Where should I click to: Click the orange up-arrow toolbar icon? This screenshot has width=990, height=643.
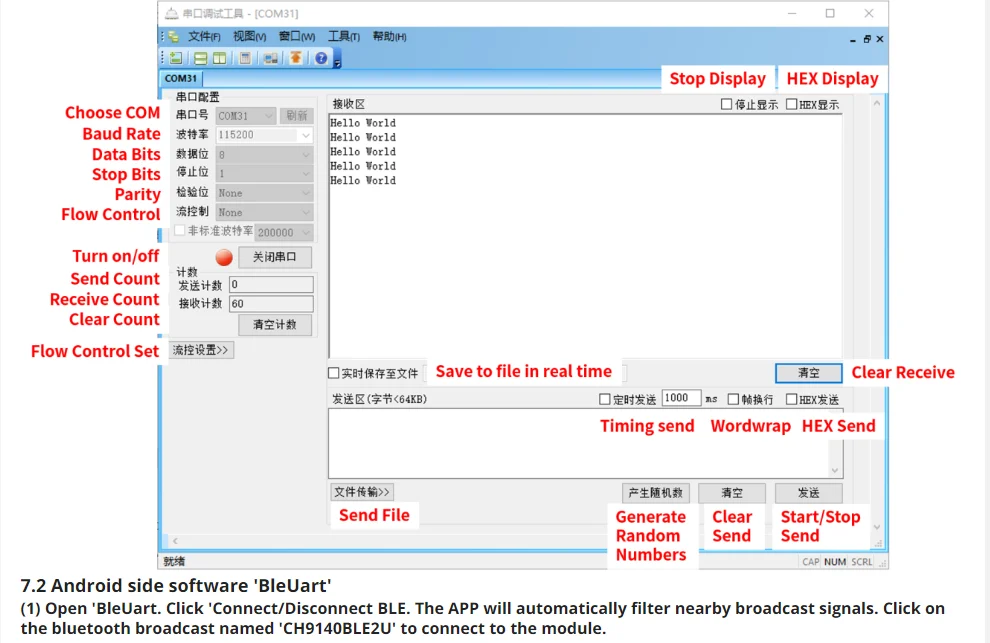point(295,58)
